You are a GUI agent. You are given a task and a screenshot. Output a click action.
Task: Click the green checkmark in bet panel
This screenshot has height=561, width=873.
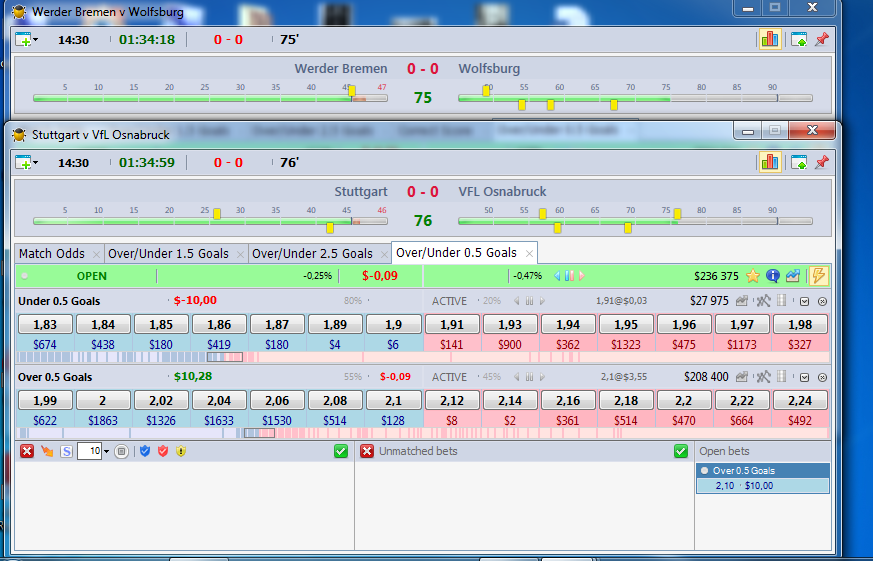coord(341,451)
